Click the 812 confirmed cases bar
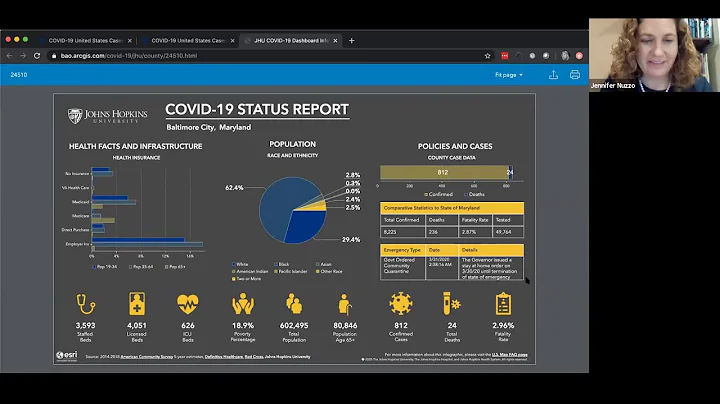The image size is (720, 404). [x=444, y=172]
